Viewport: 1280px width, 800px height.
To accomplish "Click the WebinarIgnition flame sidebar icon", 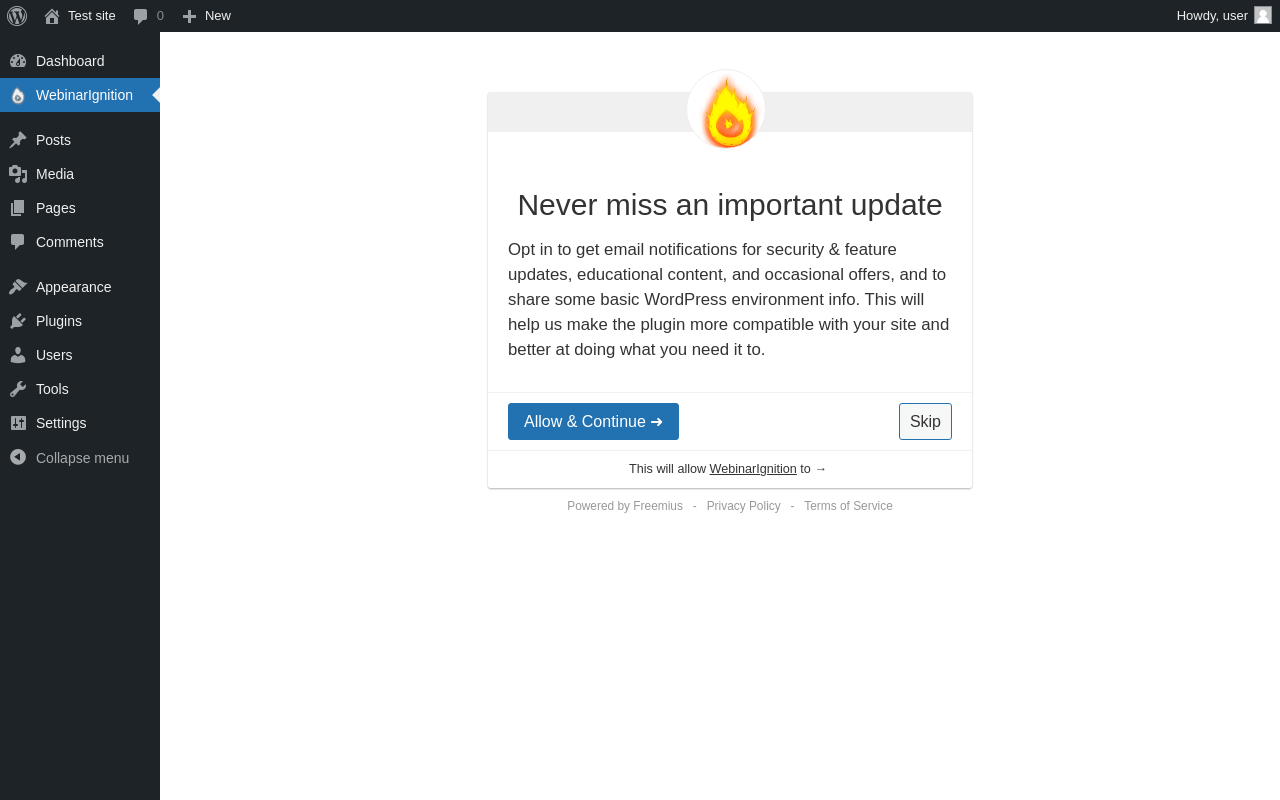I will click(18, 95).
